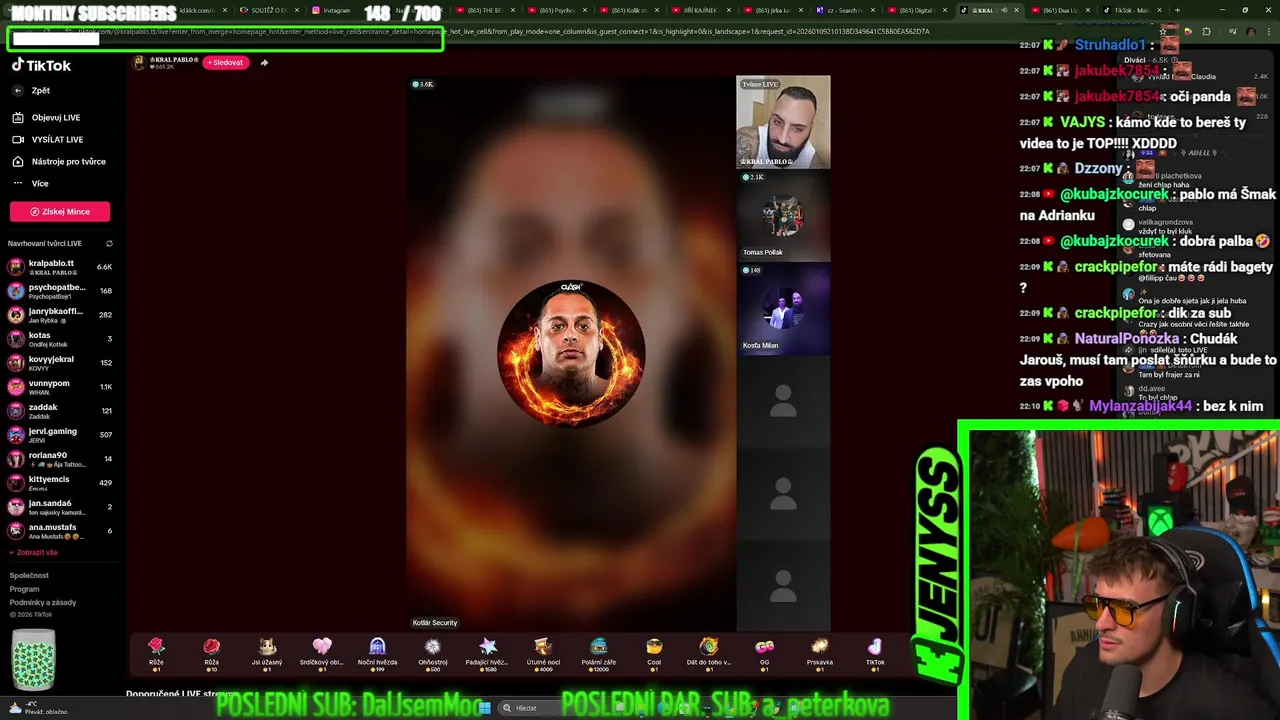Send the Dát do toho v... gift

[709, 653]
